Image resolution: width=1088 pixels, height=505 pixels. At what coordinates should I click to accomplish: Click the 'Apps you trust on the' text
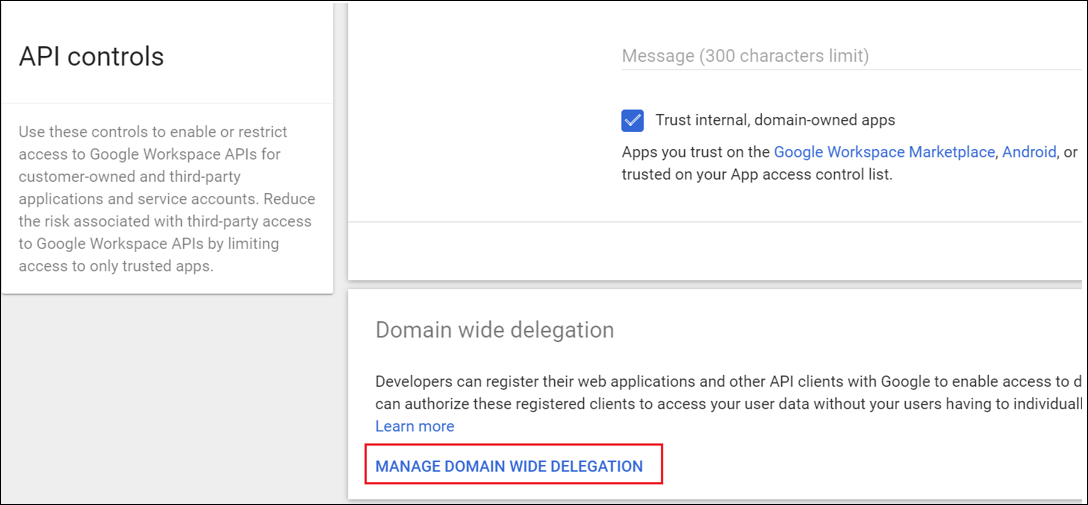coord(696,152)
